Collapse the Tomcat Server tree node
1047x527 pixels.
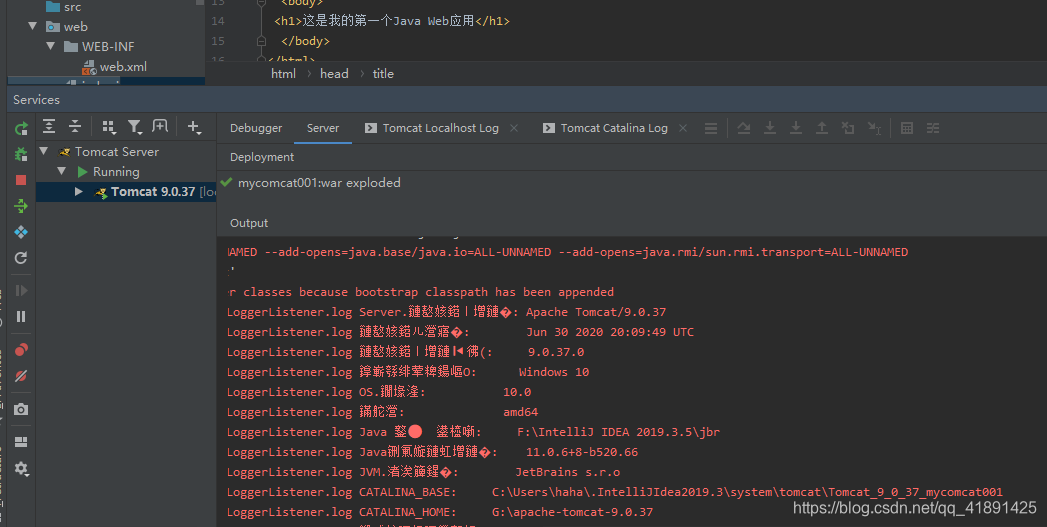pos(44,152)
